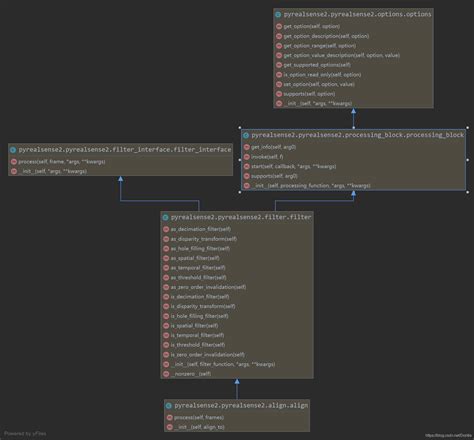This screenshot has width=474, height=440.
Task: Select the set_option(self, option, value) method
Action: point(319,84)
